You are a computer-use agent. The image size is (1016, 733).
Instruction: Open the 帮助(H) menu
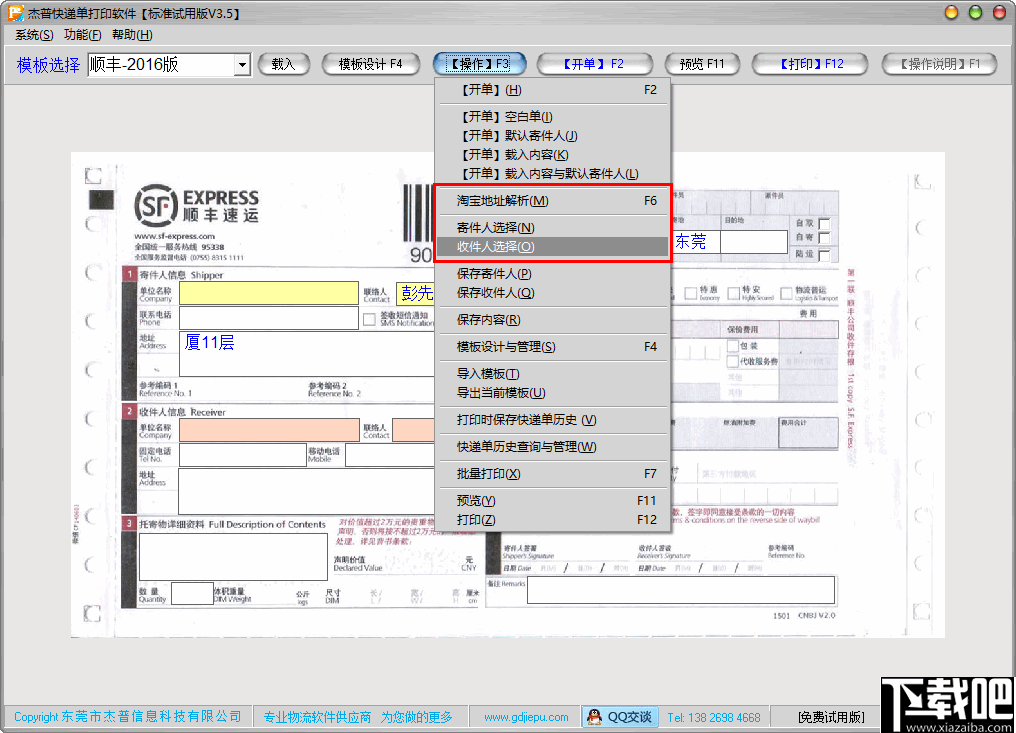point(132,35)
